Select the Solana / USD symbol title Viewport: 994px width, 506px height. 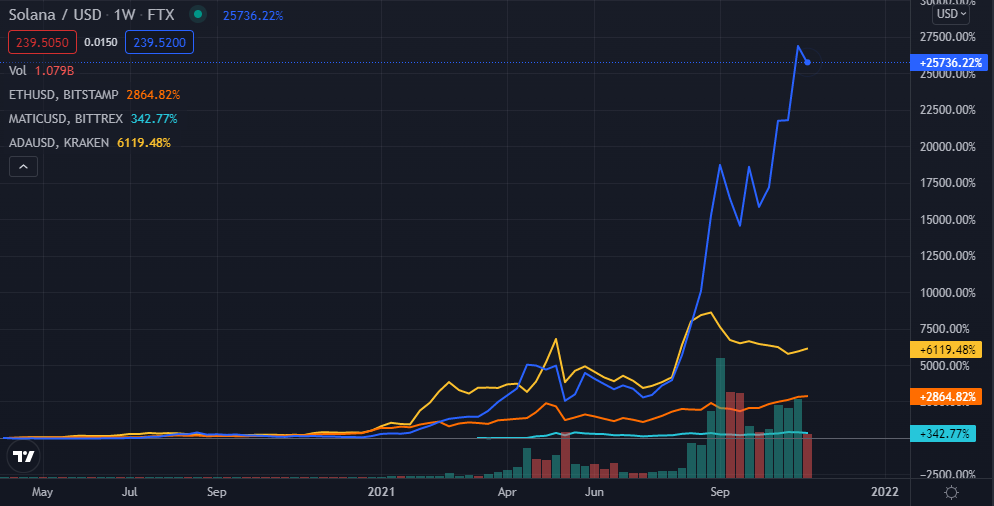point(55,15)
